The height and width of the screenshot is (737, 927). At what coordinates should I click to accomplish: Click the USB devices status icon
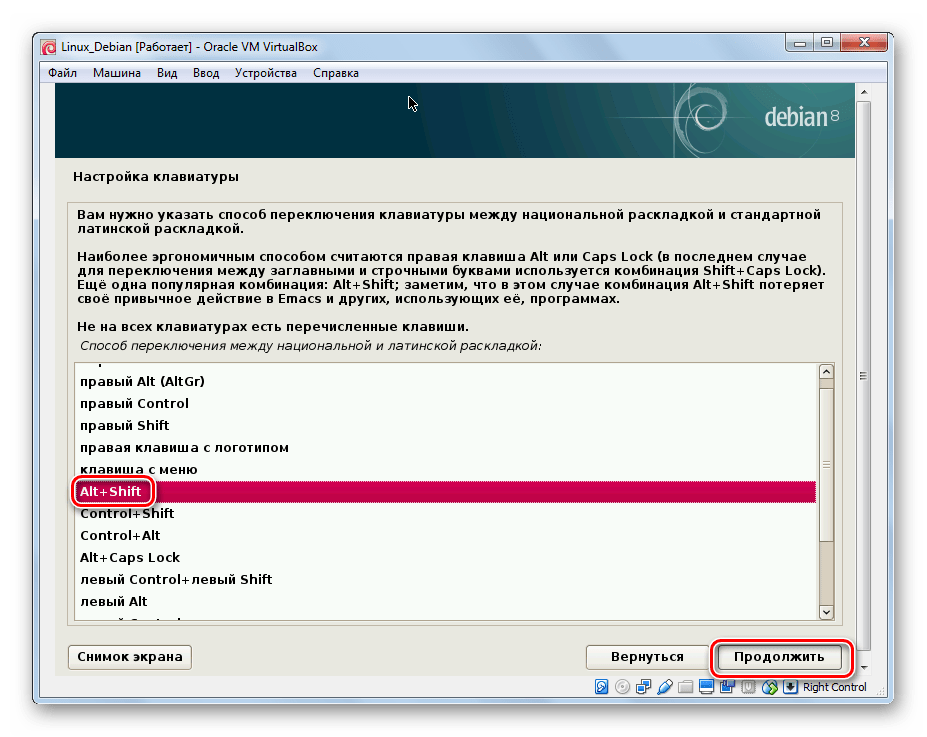(664, 687)
